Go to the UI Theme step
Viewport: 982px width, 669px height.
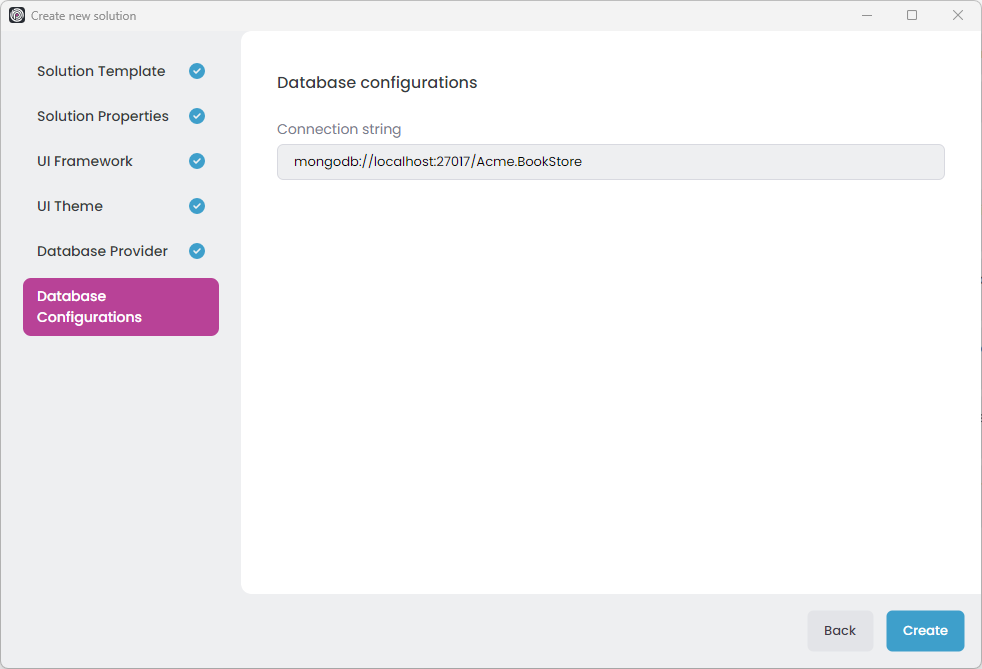(x=70, y=206)
